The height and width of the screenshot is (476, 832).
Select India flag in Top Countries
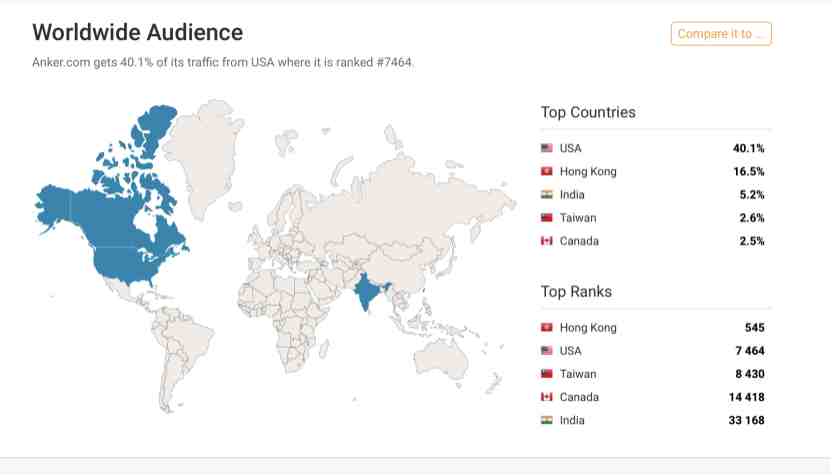(x=547, y=195)
